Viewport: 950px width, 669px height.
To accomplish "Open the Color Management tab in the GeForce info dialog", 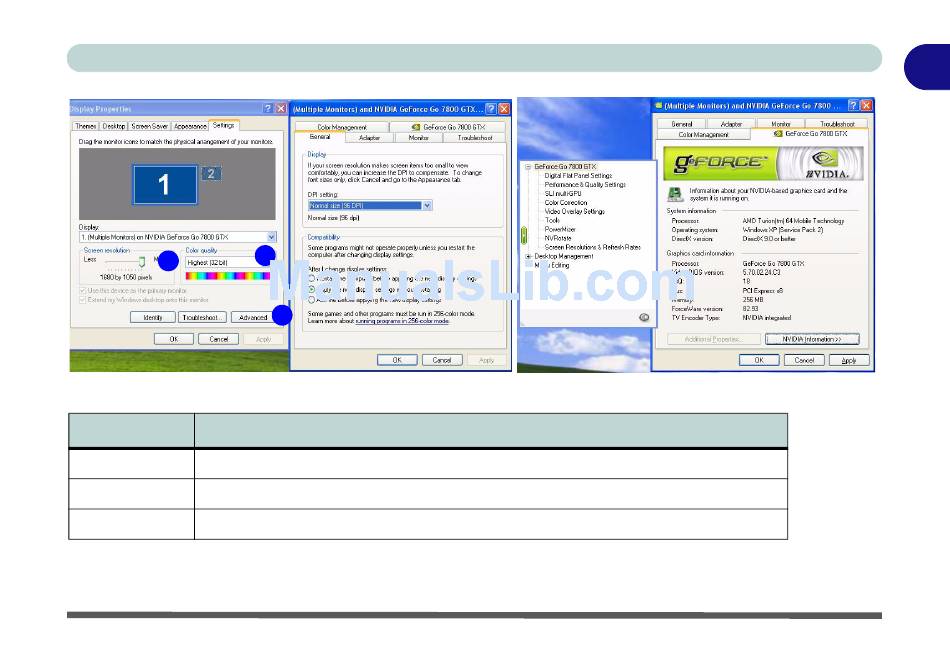I will (703, 135).
